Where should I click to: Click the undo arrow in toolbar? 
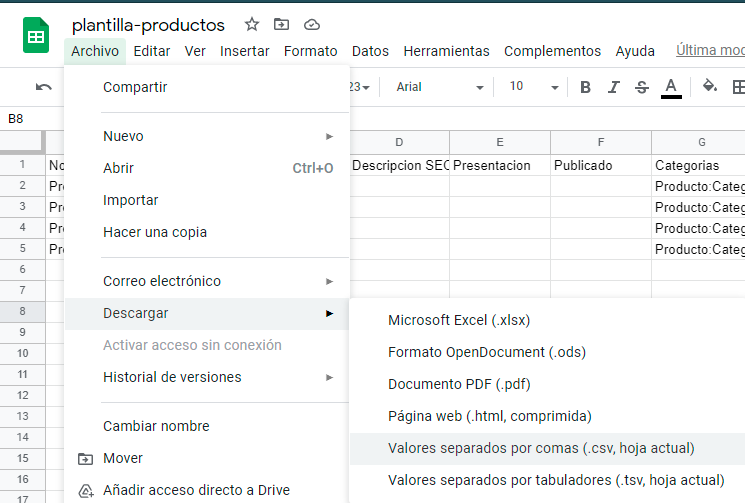[43, 87]
